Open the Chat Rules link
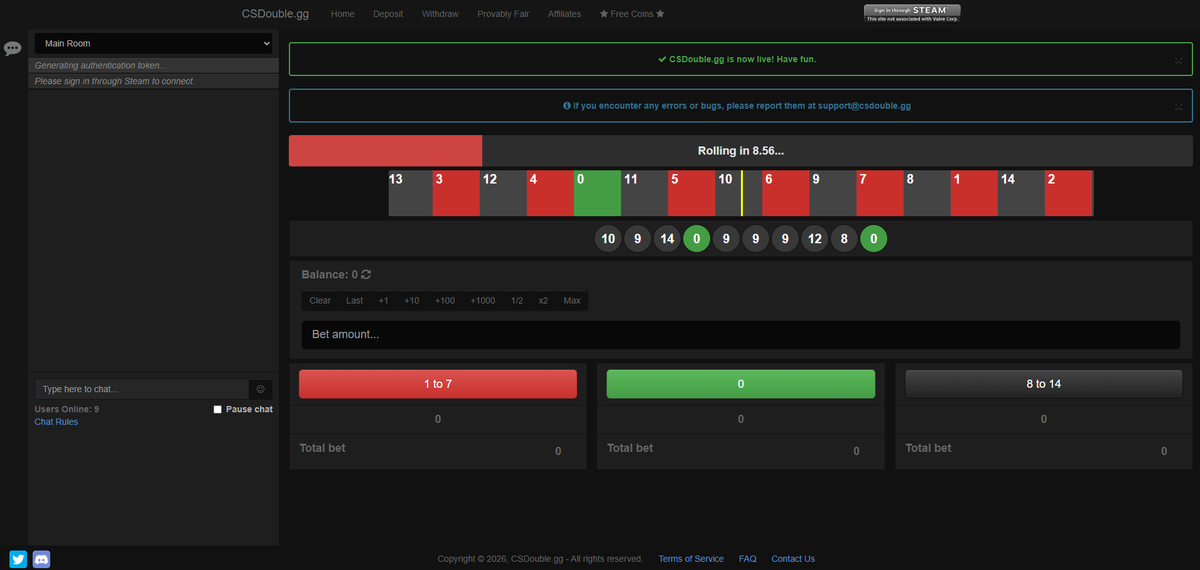Viewport: 1200px width, 570px height. point(56,422)
